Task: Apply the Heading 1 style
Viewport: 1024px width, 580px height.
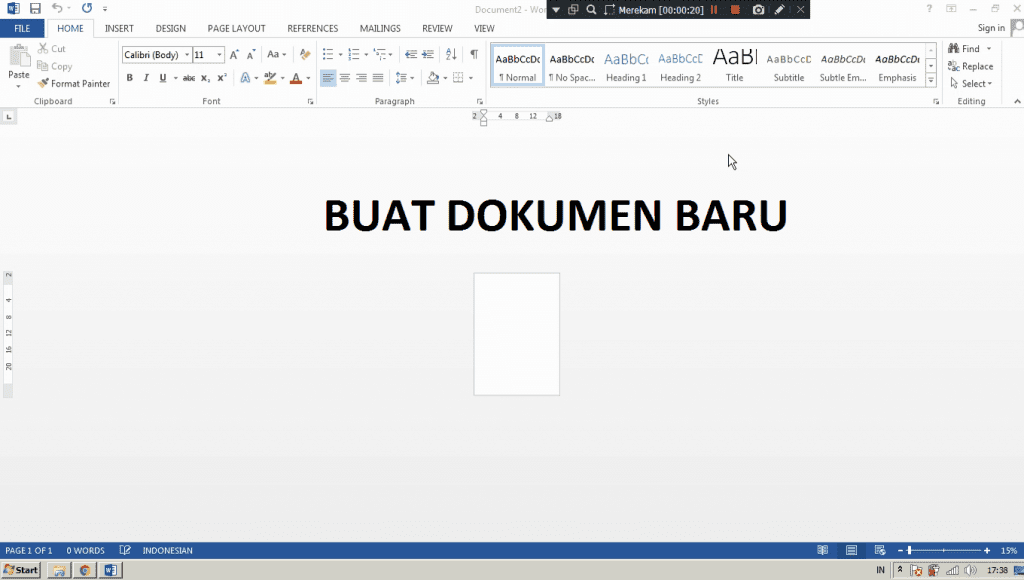Action: click(626, 65)
